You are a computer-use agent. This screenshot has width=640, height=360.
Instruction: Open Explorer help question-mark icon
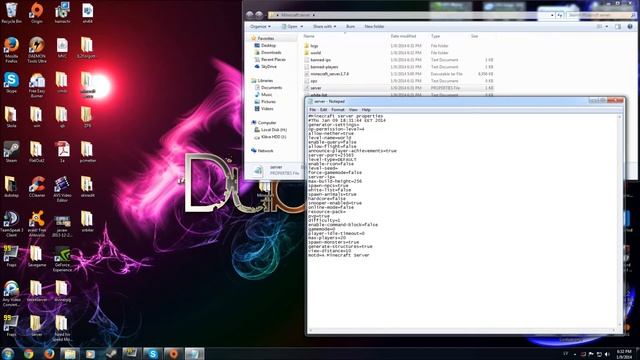630,27
